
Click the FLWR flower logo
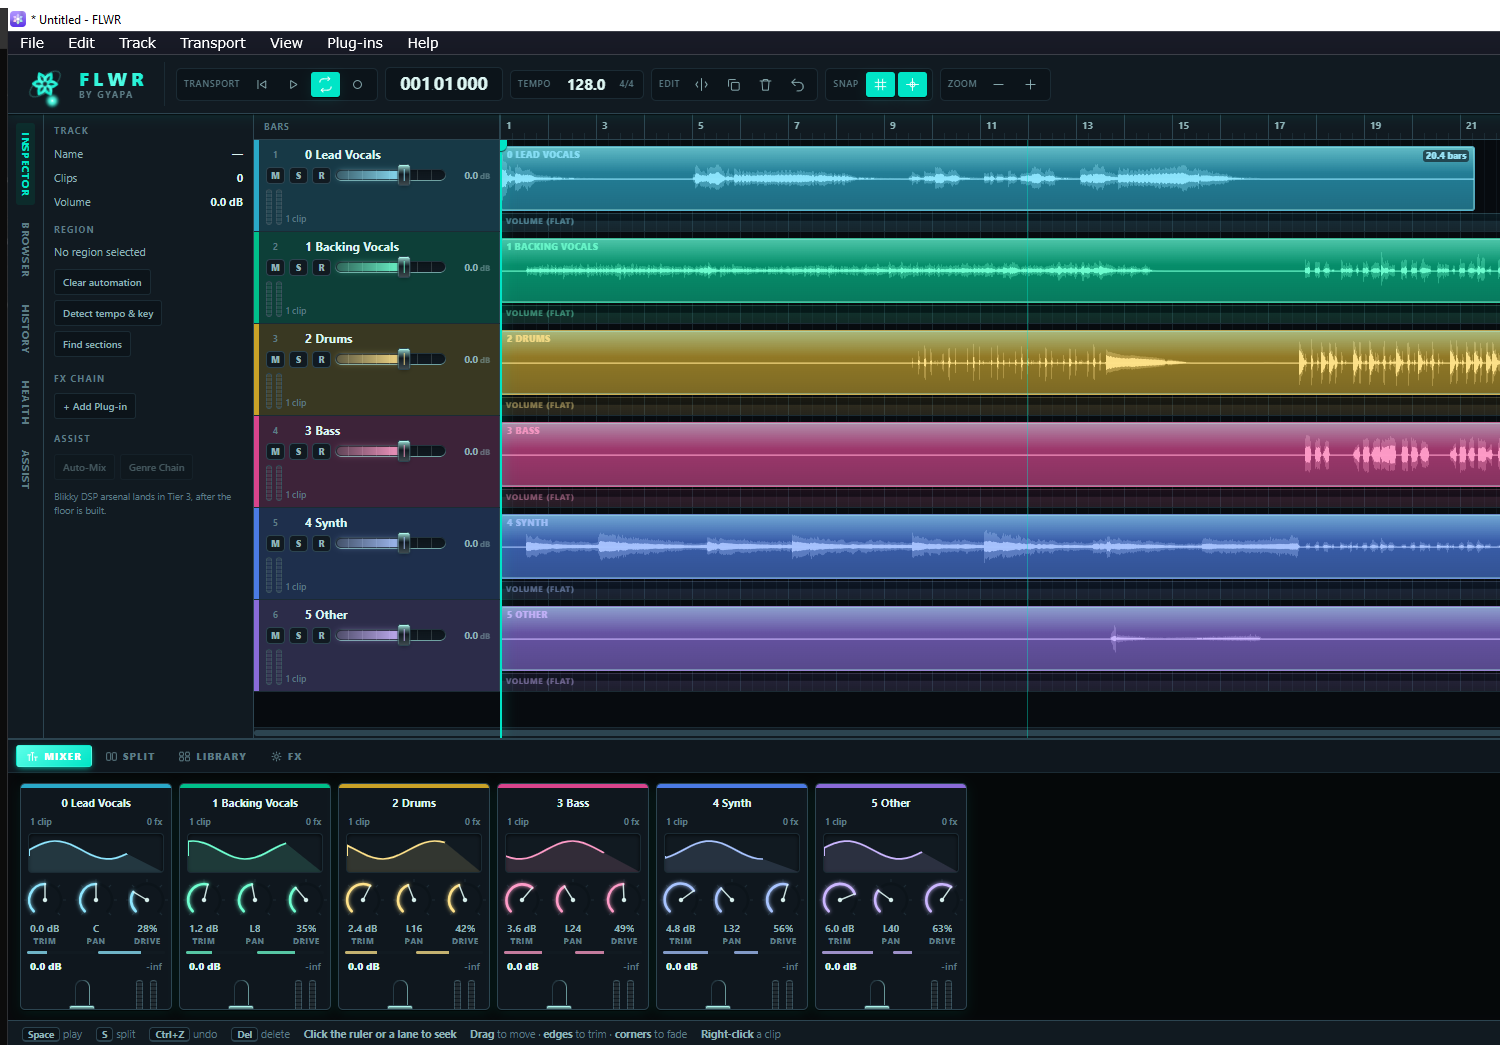[x=45, y=85]
